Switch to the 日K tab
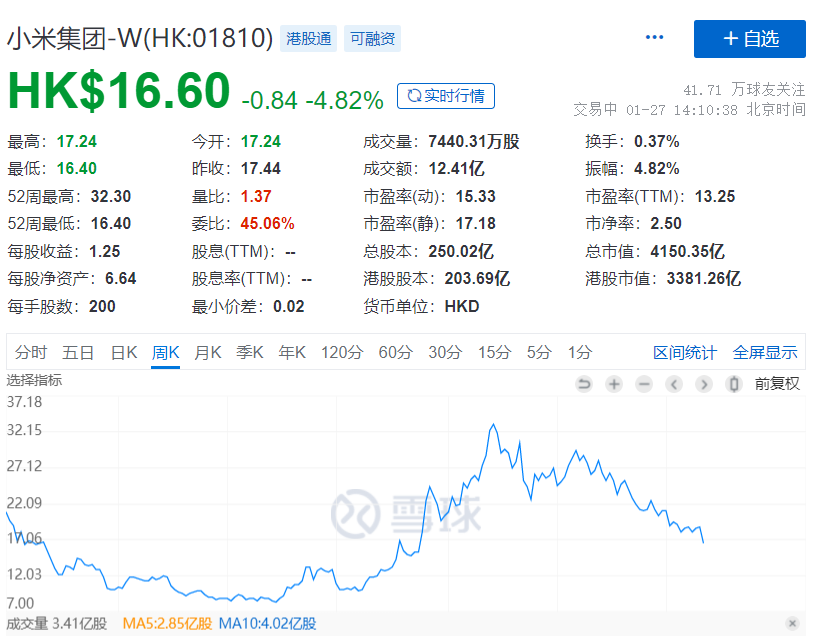This screenshot has width=817, height=636. (x=124, y=353)
